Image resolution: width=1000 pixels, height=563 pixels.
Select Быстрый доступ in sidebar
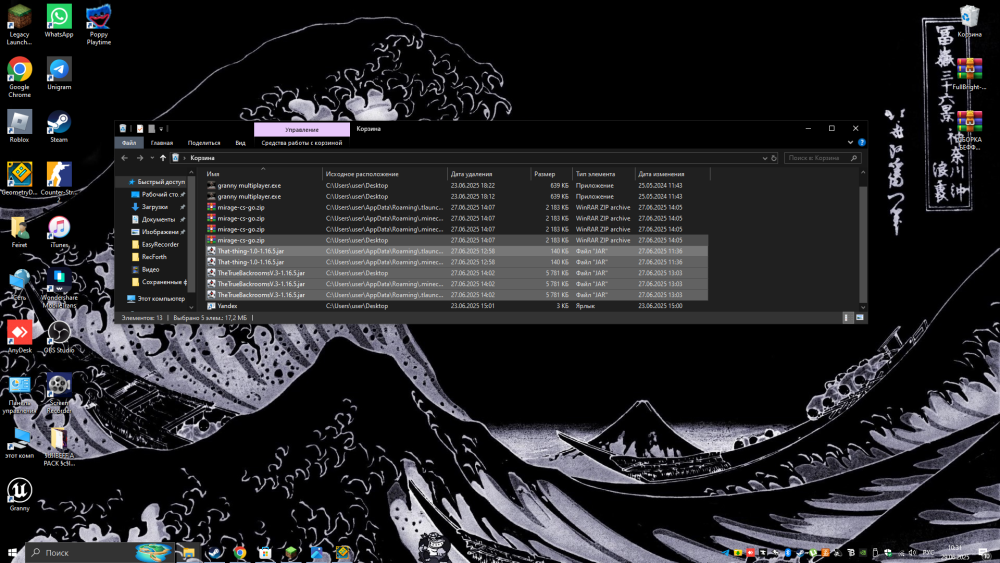[156, 182]
